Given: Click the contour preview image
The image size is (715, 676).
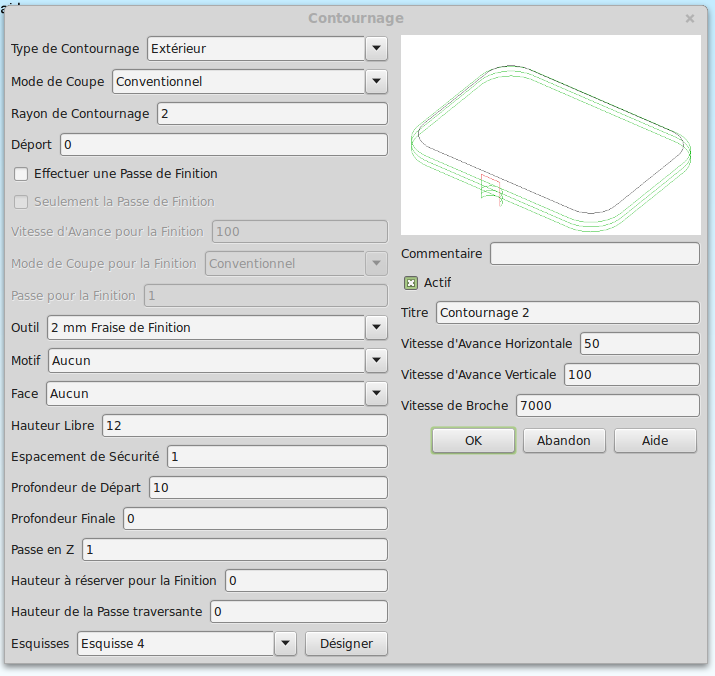Looking at the screenshot, I should pyautogui.click(x=550, y=135).
